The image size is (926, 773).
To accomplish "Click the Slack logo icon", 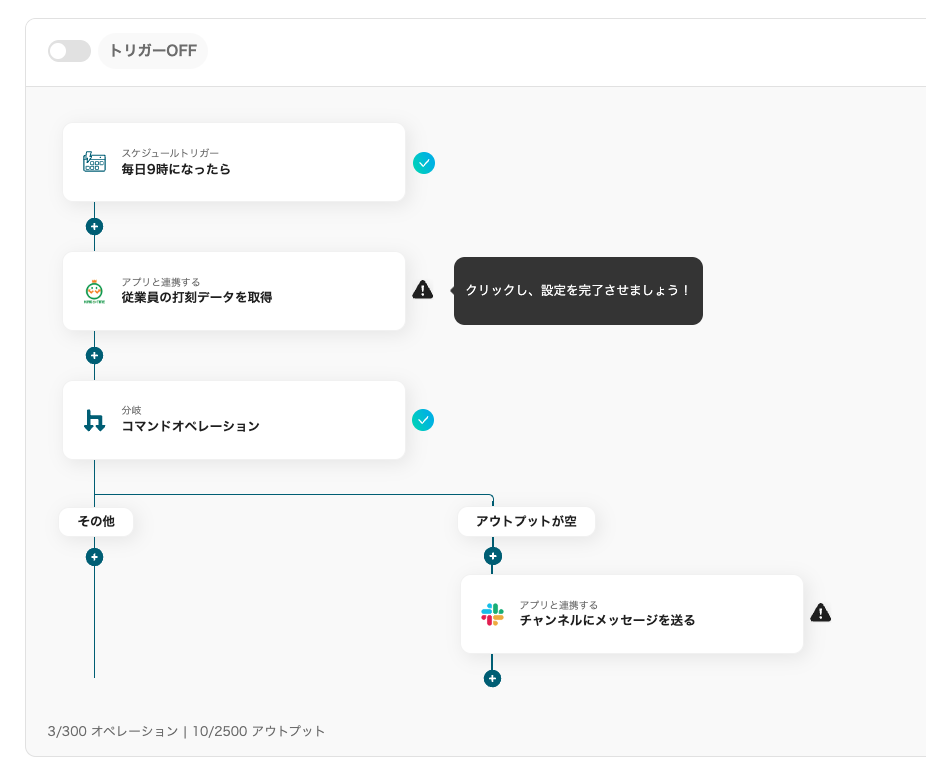I will coord(493,614).
